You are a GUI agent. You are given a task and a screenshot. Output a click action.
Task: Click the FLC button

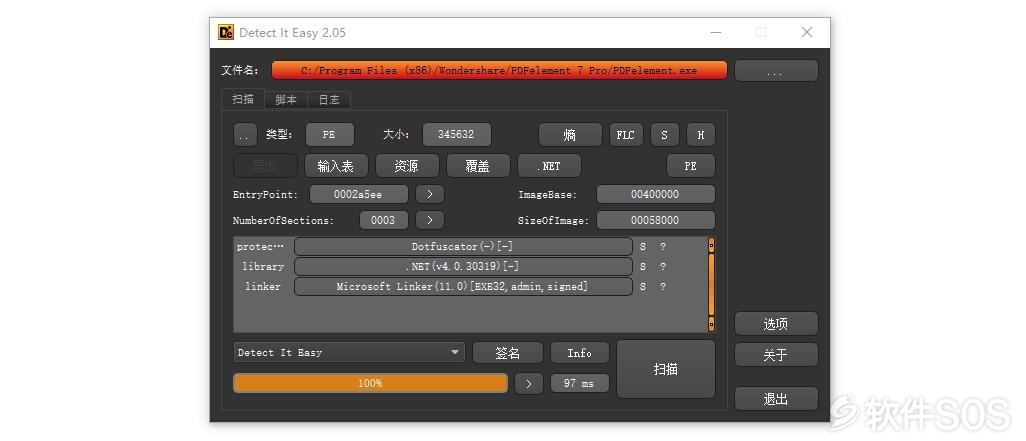626,135
